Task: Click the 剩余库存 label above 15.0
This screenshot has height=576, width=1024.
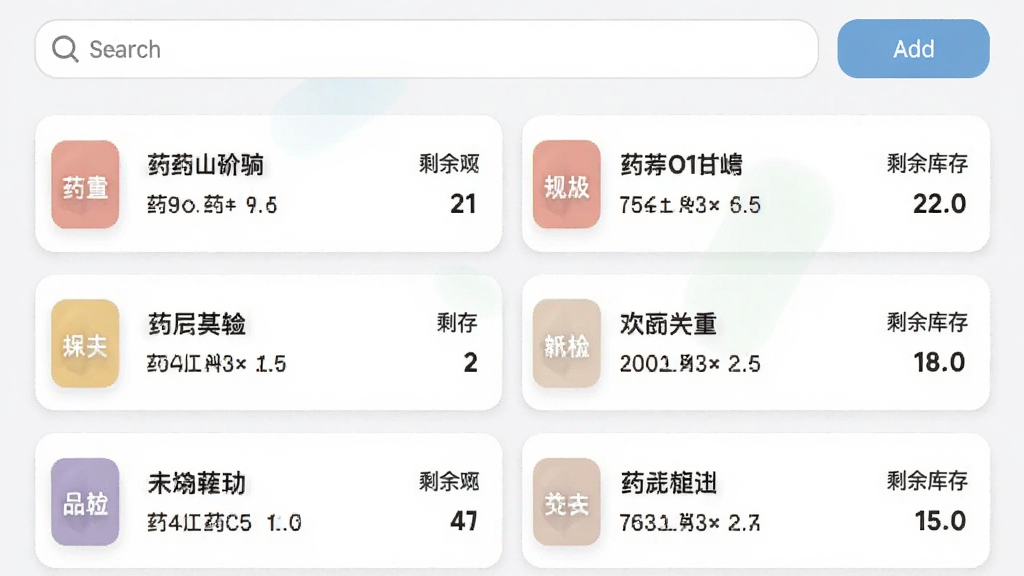Action: [x=927, y=481]
